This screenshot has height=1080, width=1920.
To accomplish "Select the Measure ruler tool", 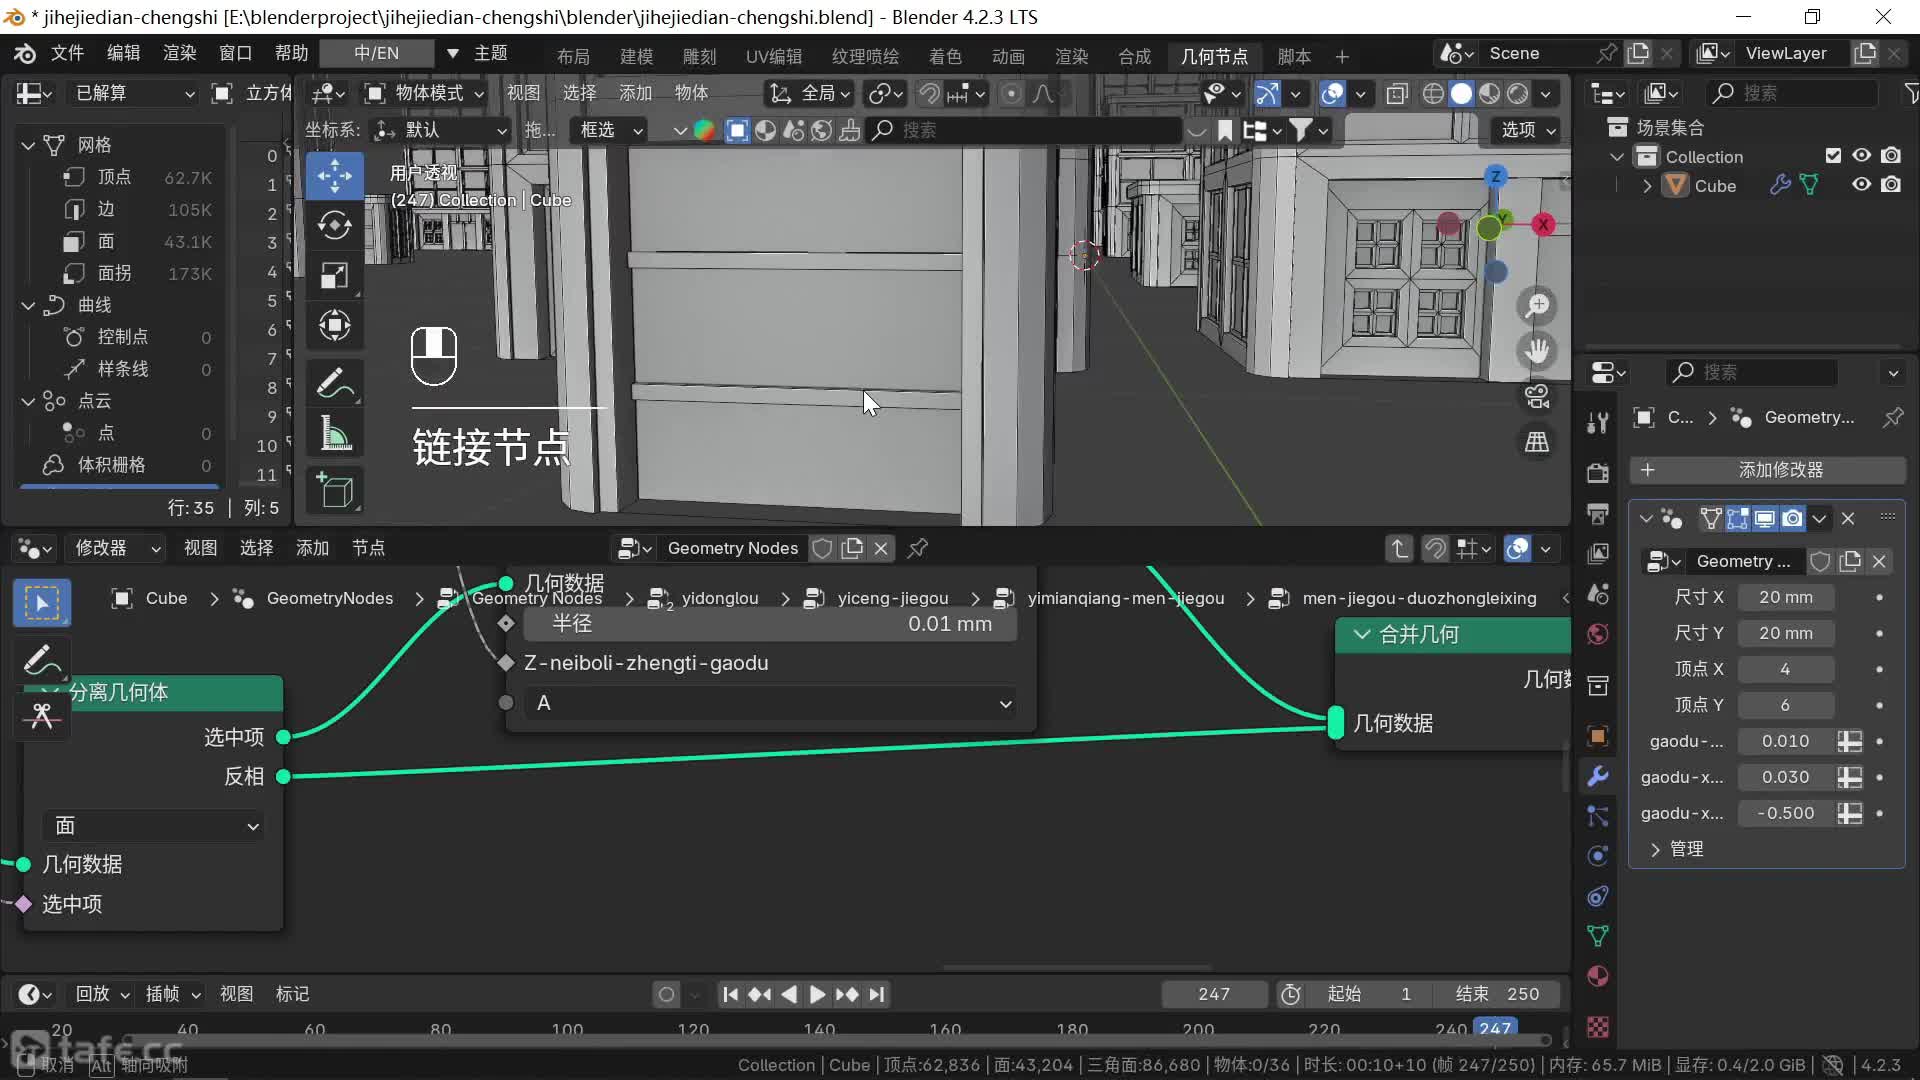I will [334, 434].
